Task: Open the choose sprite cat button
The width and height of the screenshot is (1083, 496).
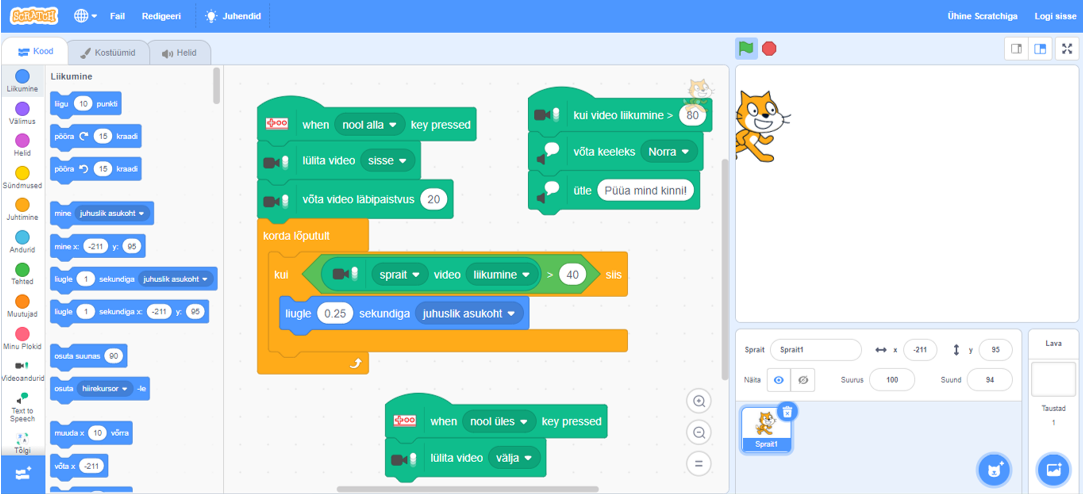Action: pos(994,468)
